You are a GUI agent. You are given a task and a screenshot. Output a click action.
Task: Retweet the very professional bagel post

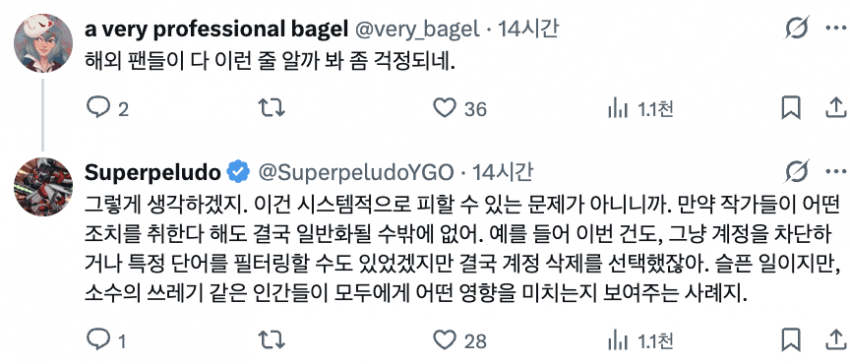click(x=271, y=108)
